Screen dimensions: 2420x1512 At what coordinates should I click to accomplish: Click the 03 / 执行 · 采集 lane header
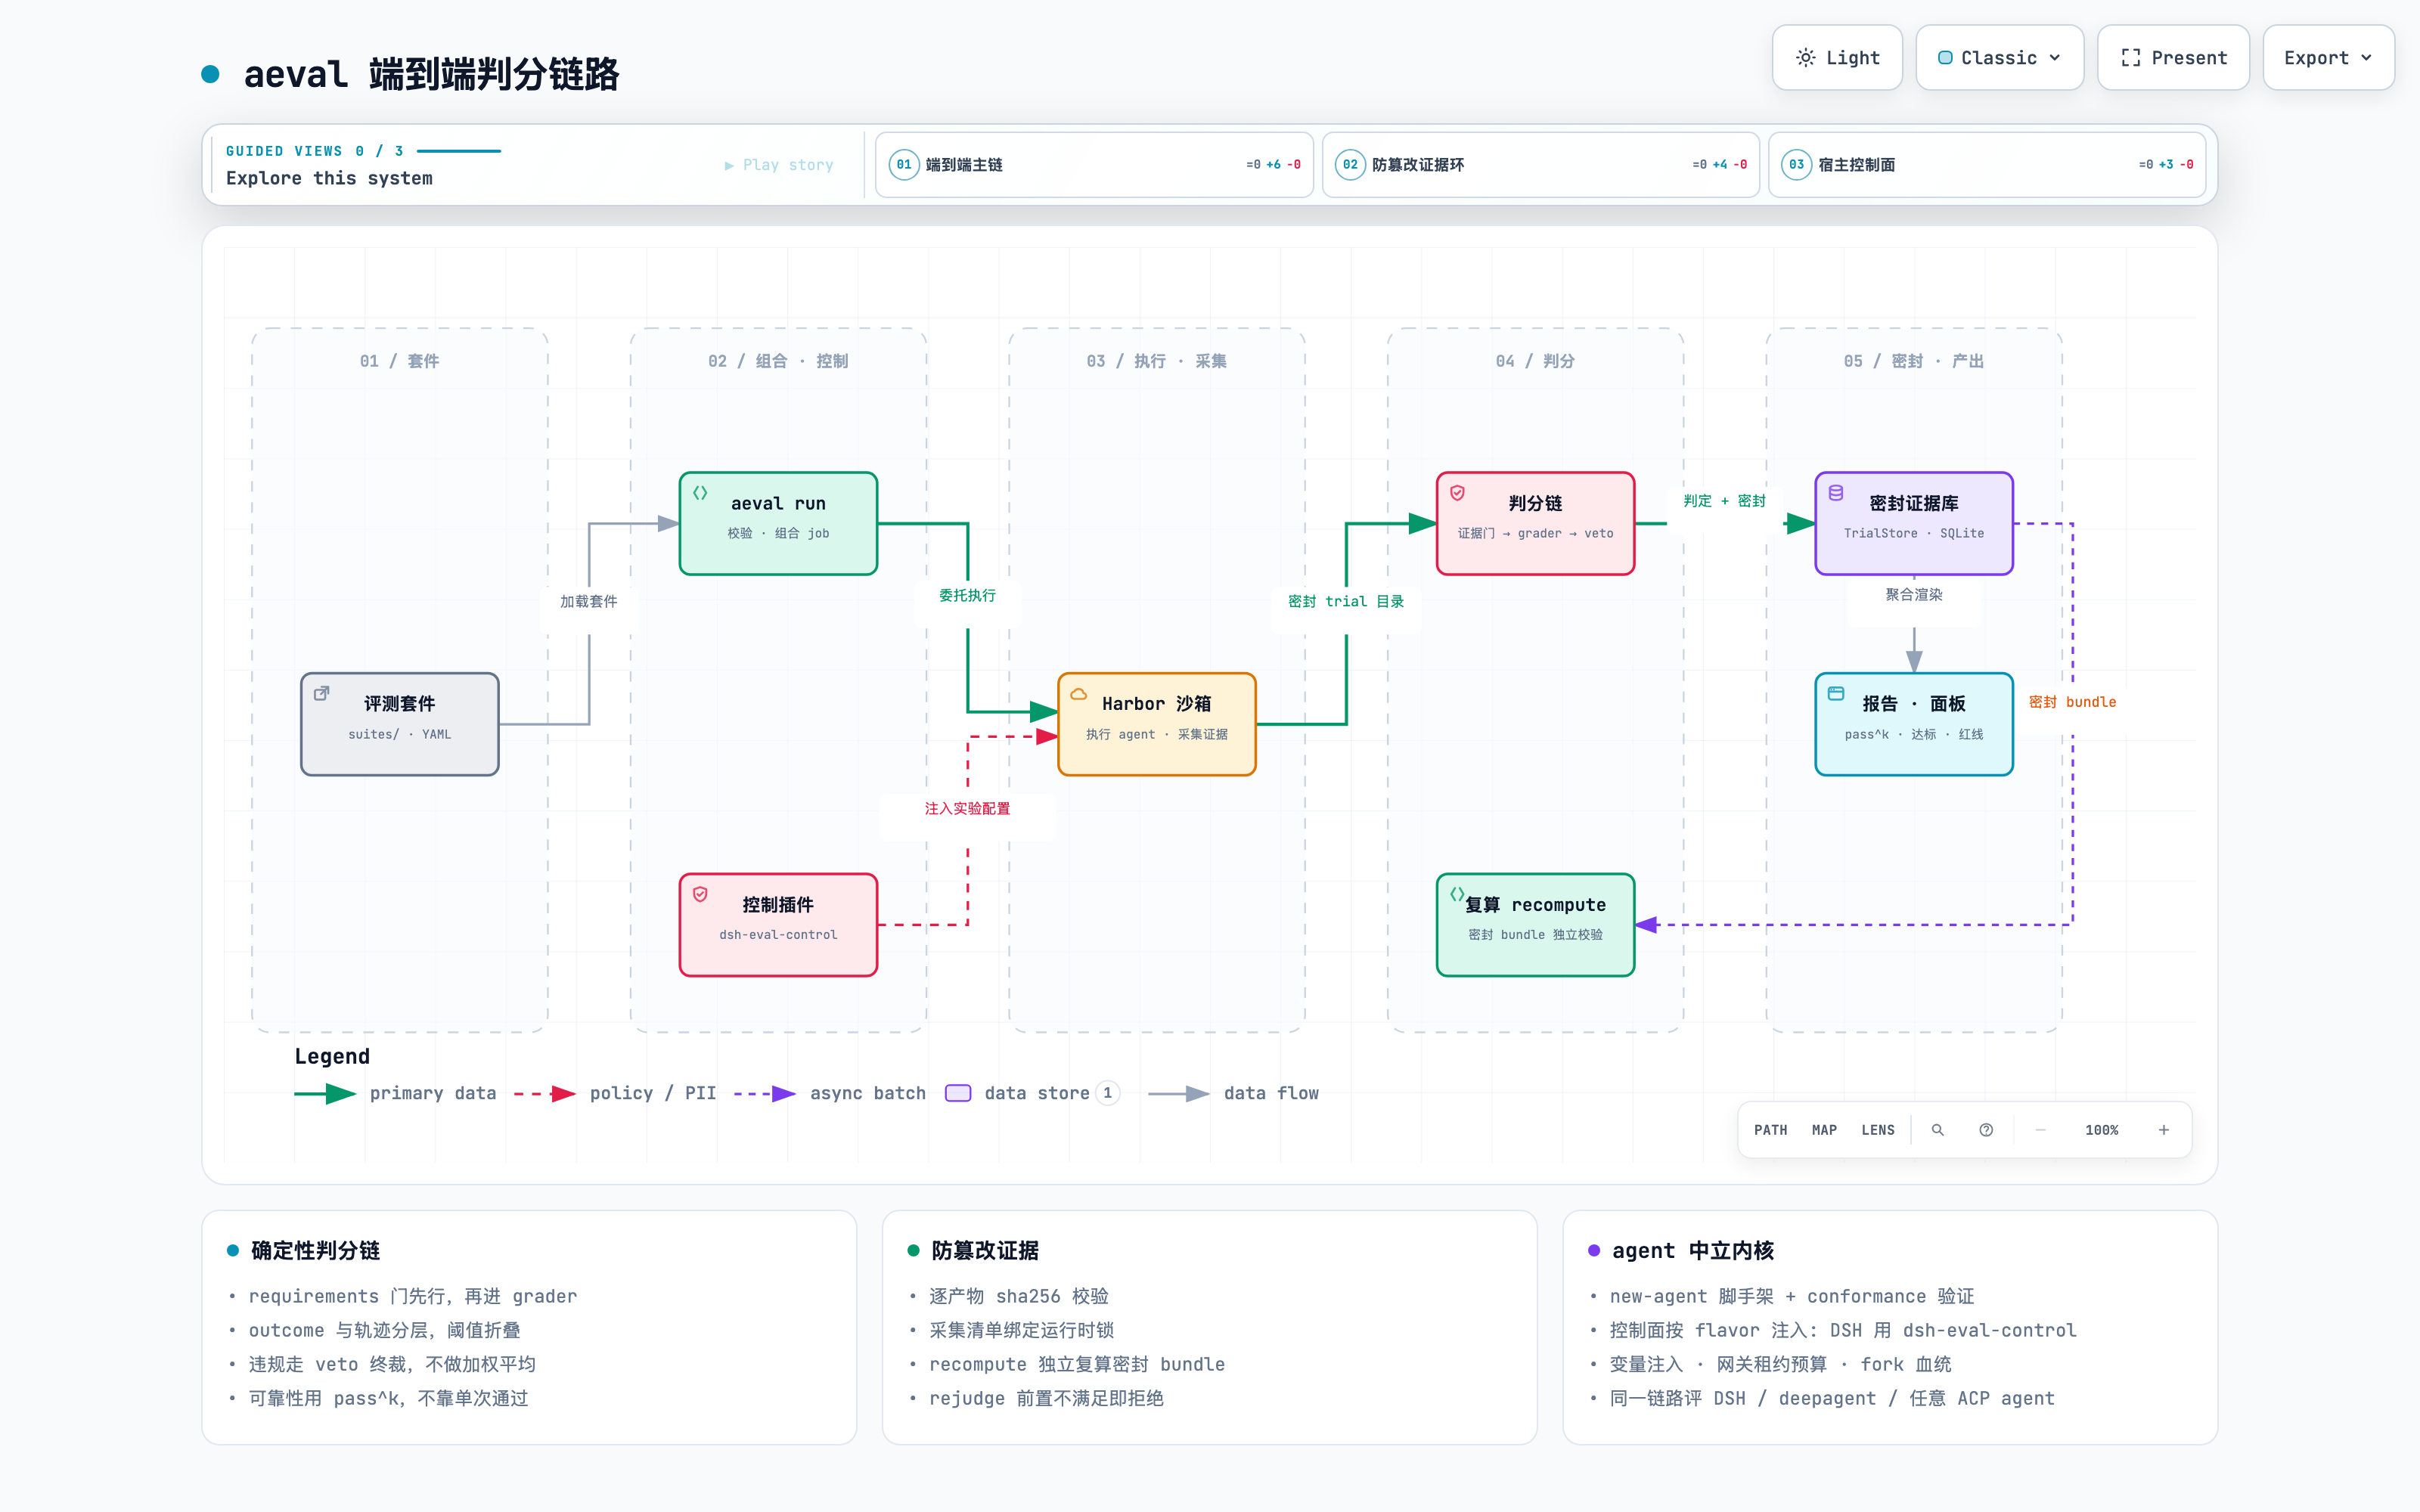pos(1157,361)
